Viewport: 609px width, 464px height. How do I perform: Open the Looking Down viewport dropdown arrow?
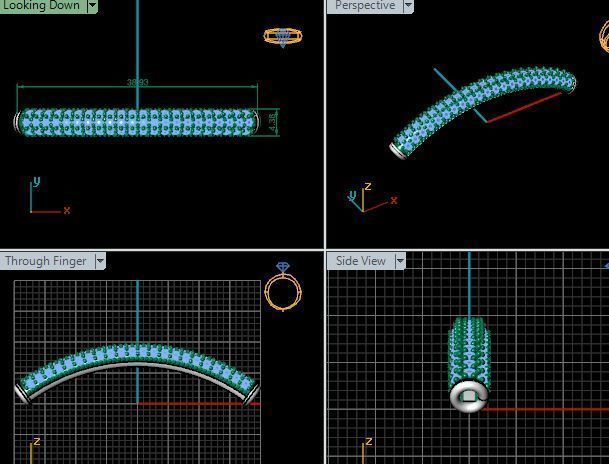(x=92, y=5)
